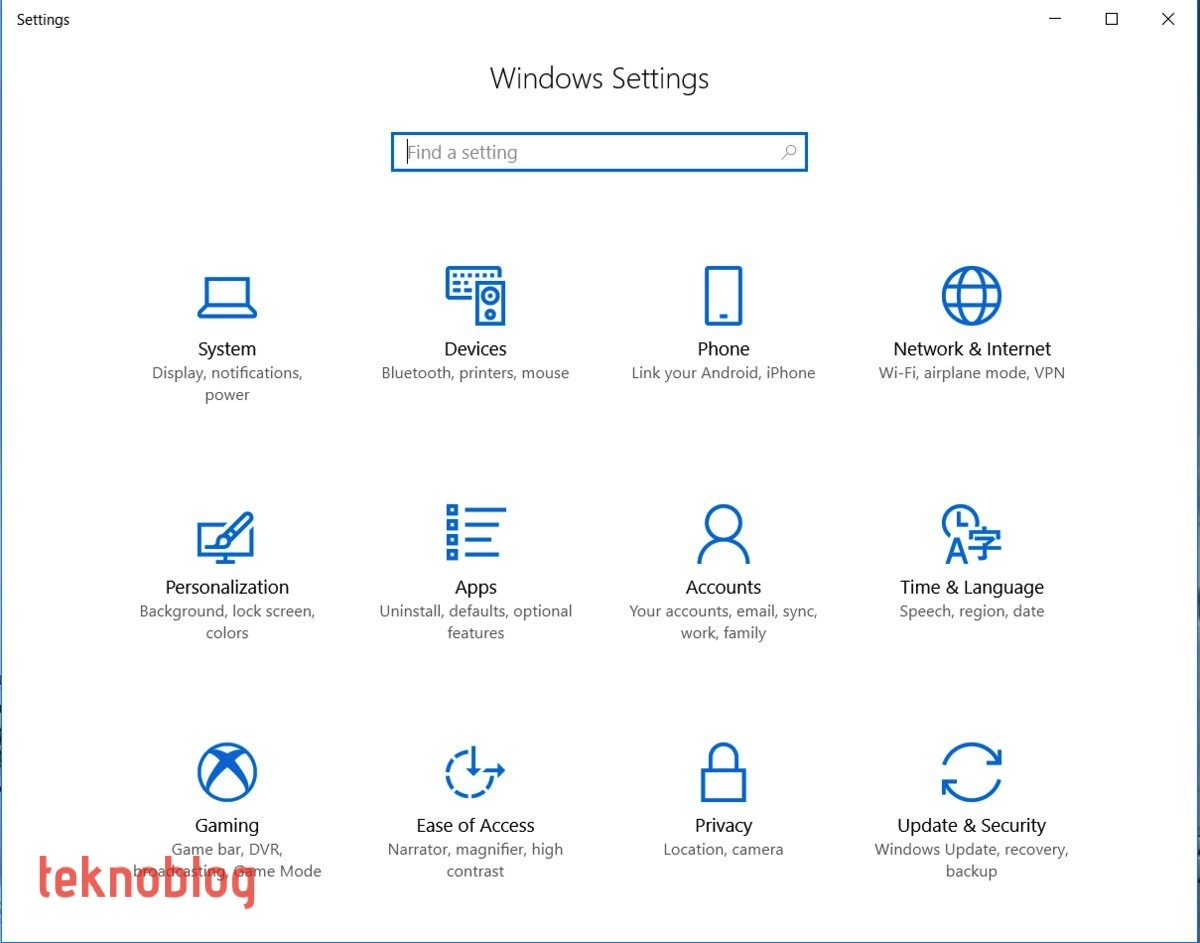
Task: Close the Settings window
Action: 1168,19
